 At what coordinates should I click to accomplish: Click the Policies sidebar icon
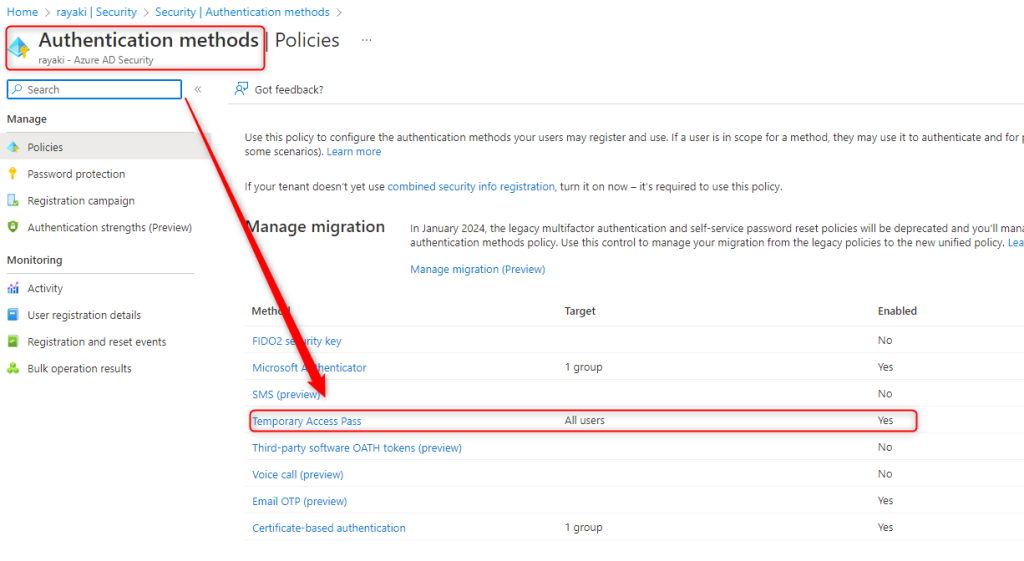(x=13, y=147)
